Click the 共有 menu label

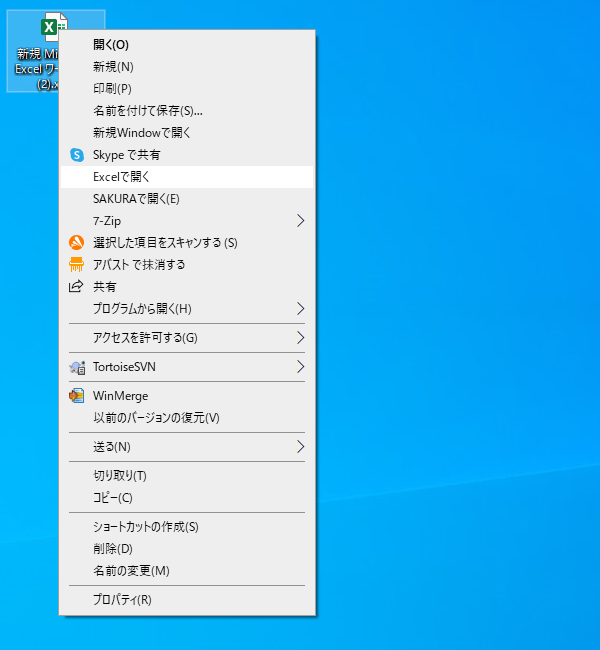(x=104, y=286)
